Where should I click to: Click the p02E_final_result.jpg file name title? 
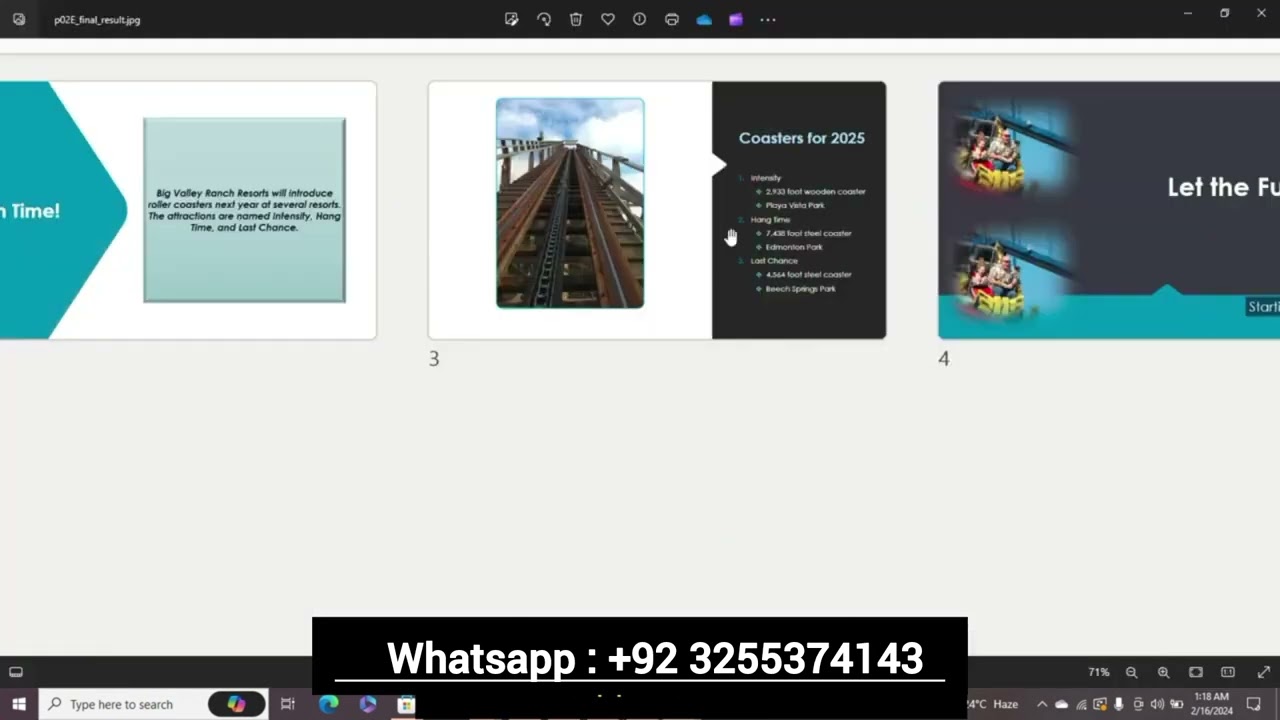pos(97,19)
